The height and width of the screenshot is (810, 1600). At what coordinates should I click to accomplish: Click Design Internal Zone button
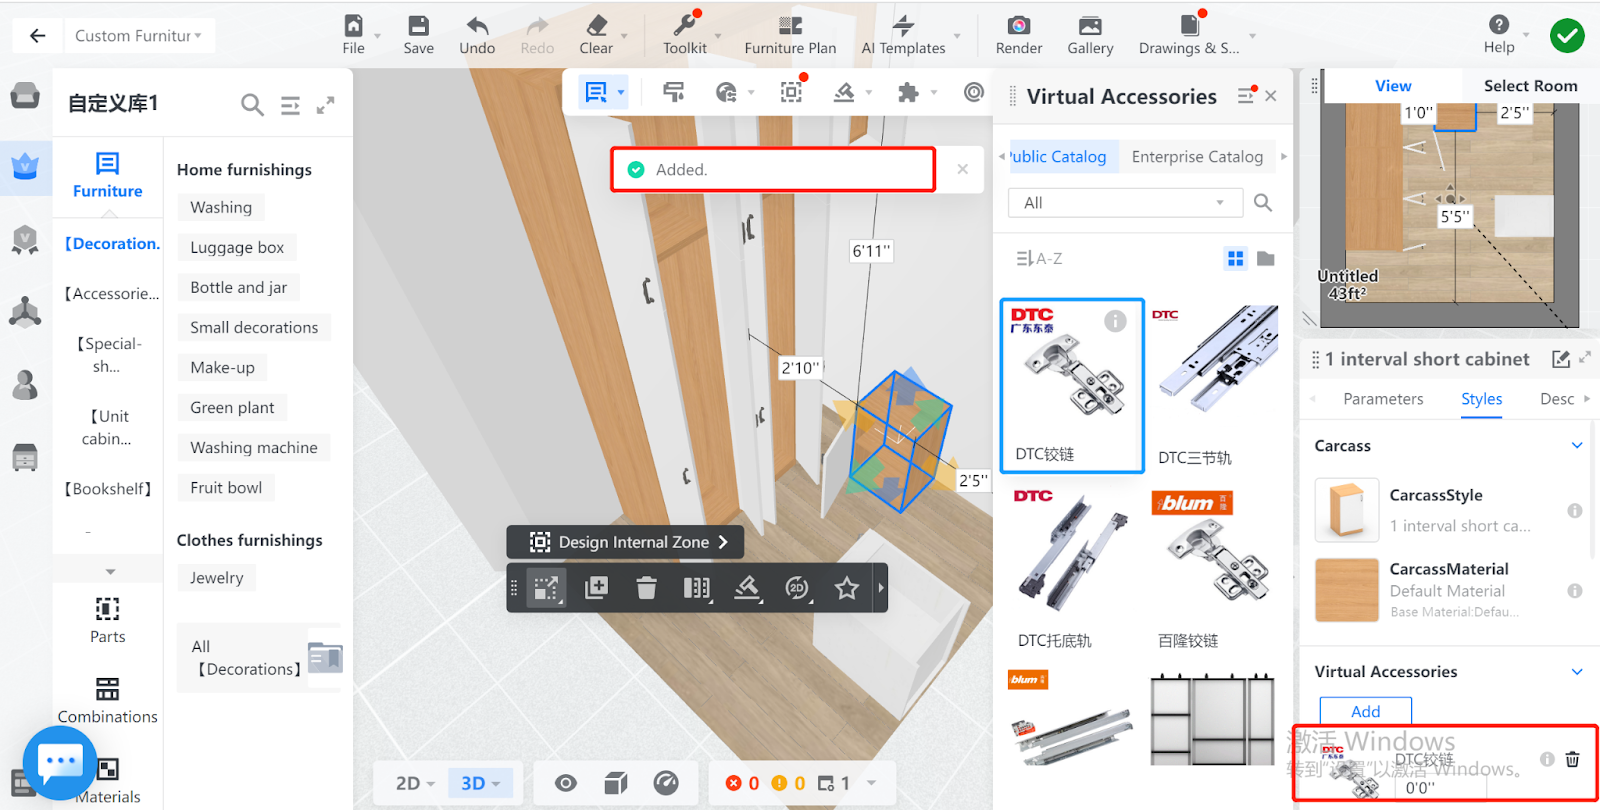(x=625, y=542)
